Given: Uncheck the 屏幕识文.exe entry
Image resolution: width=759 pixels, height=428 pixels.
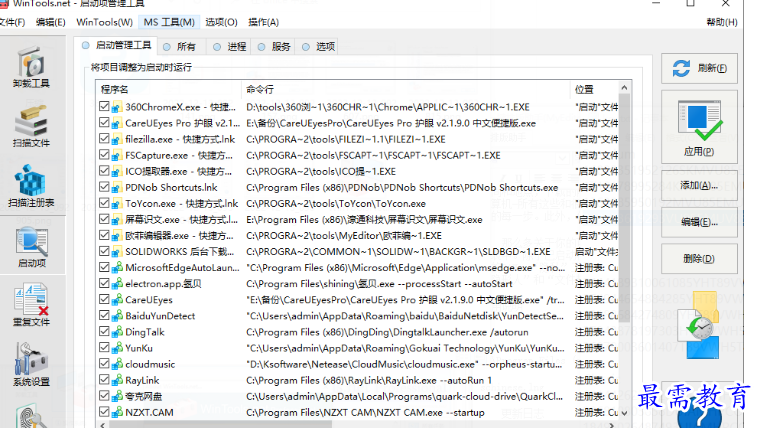Looking at the screenshot, I should coord(104,219).
